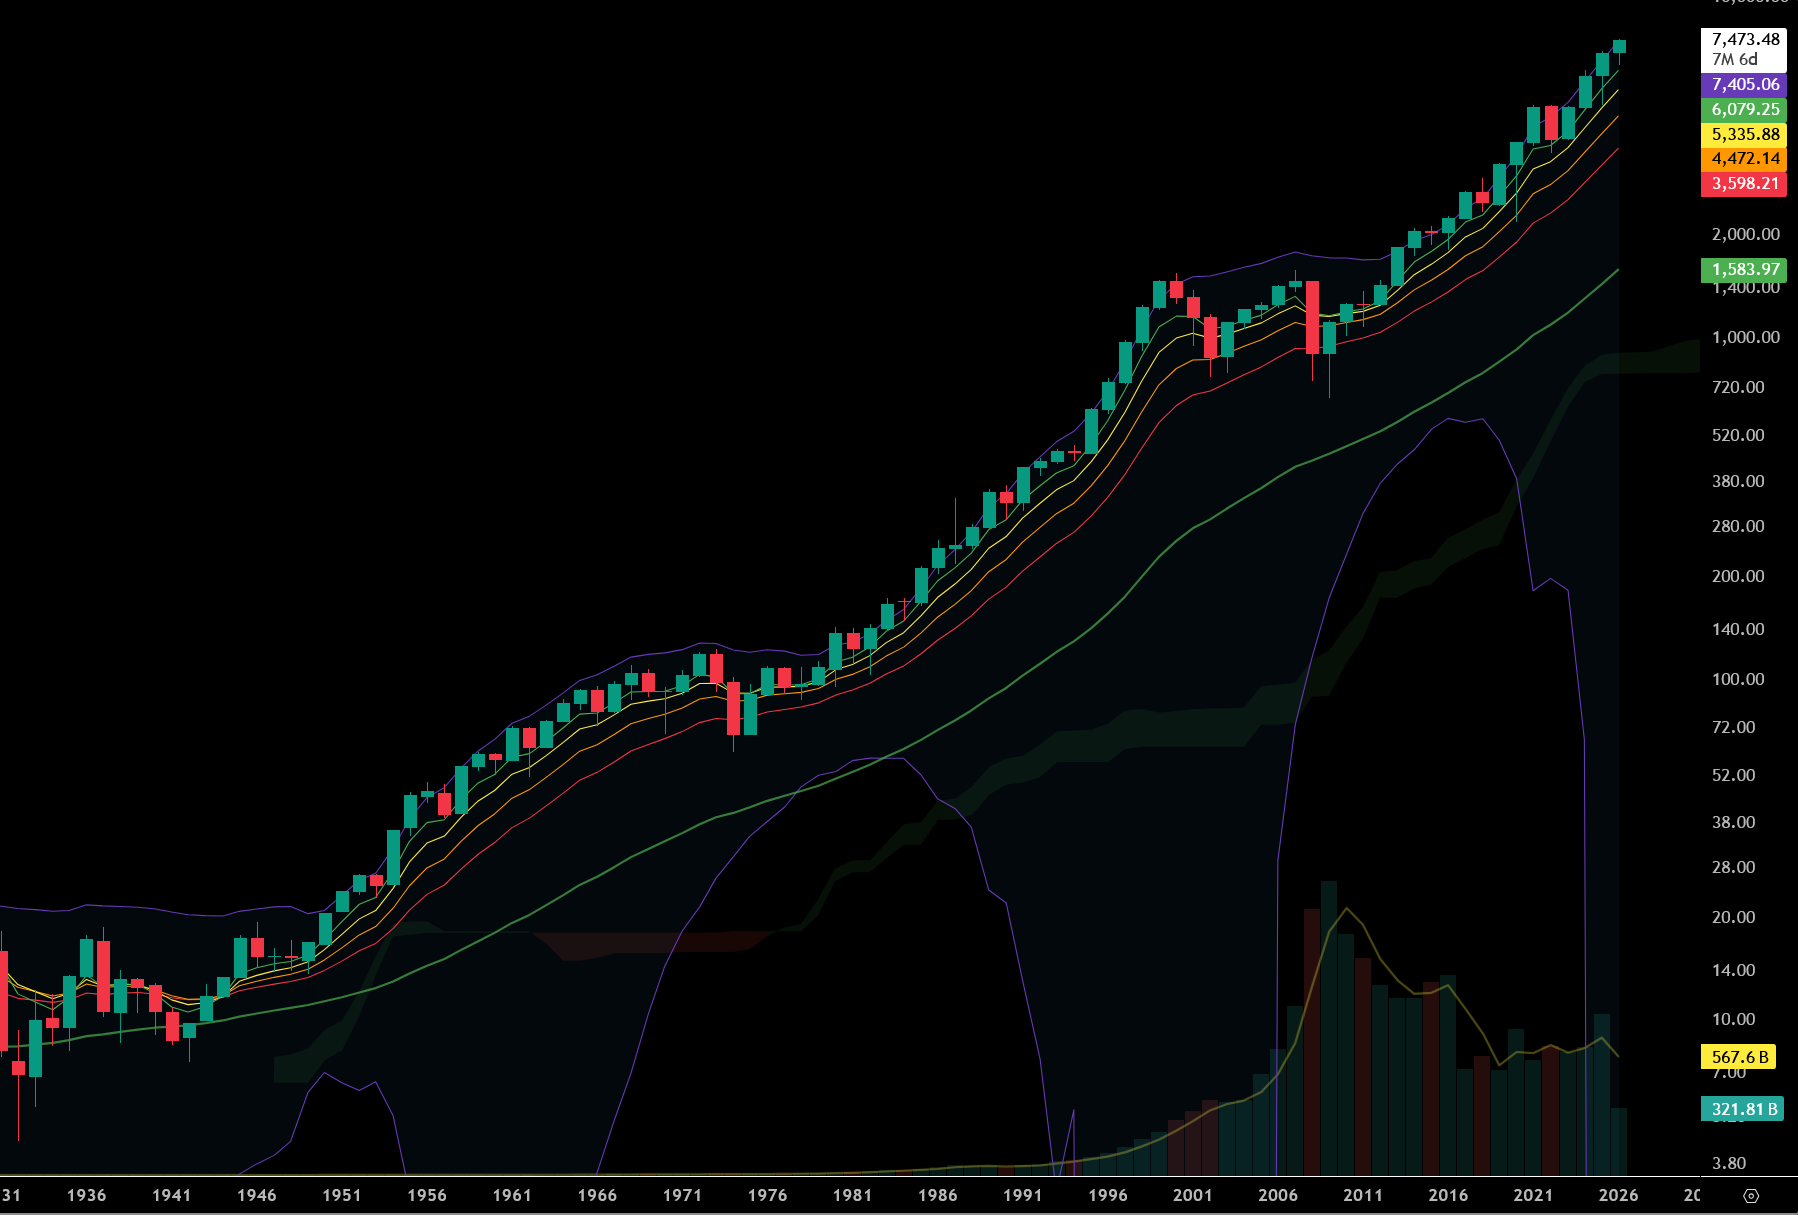This screenshot has width=1798, height=1215.
Task: Click the 380.00 price scale value
Action: [x=1738, y=481]
